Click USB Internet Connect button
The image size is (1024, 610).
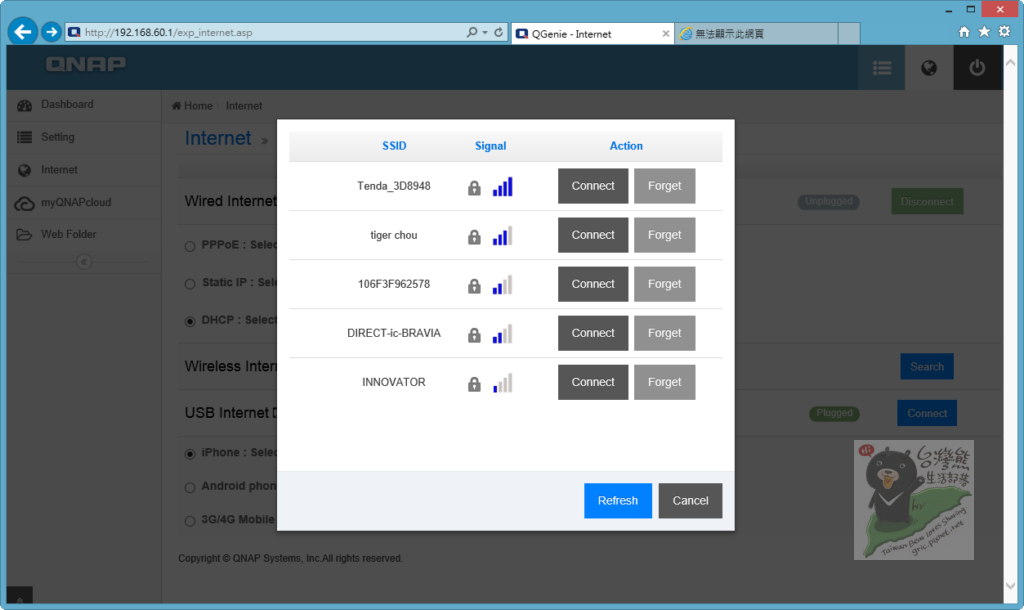pyautogui.click(x=927, y=413)
